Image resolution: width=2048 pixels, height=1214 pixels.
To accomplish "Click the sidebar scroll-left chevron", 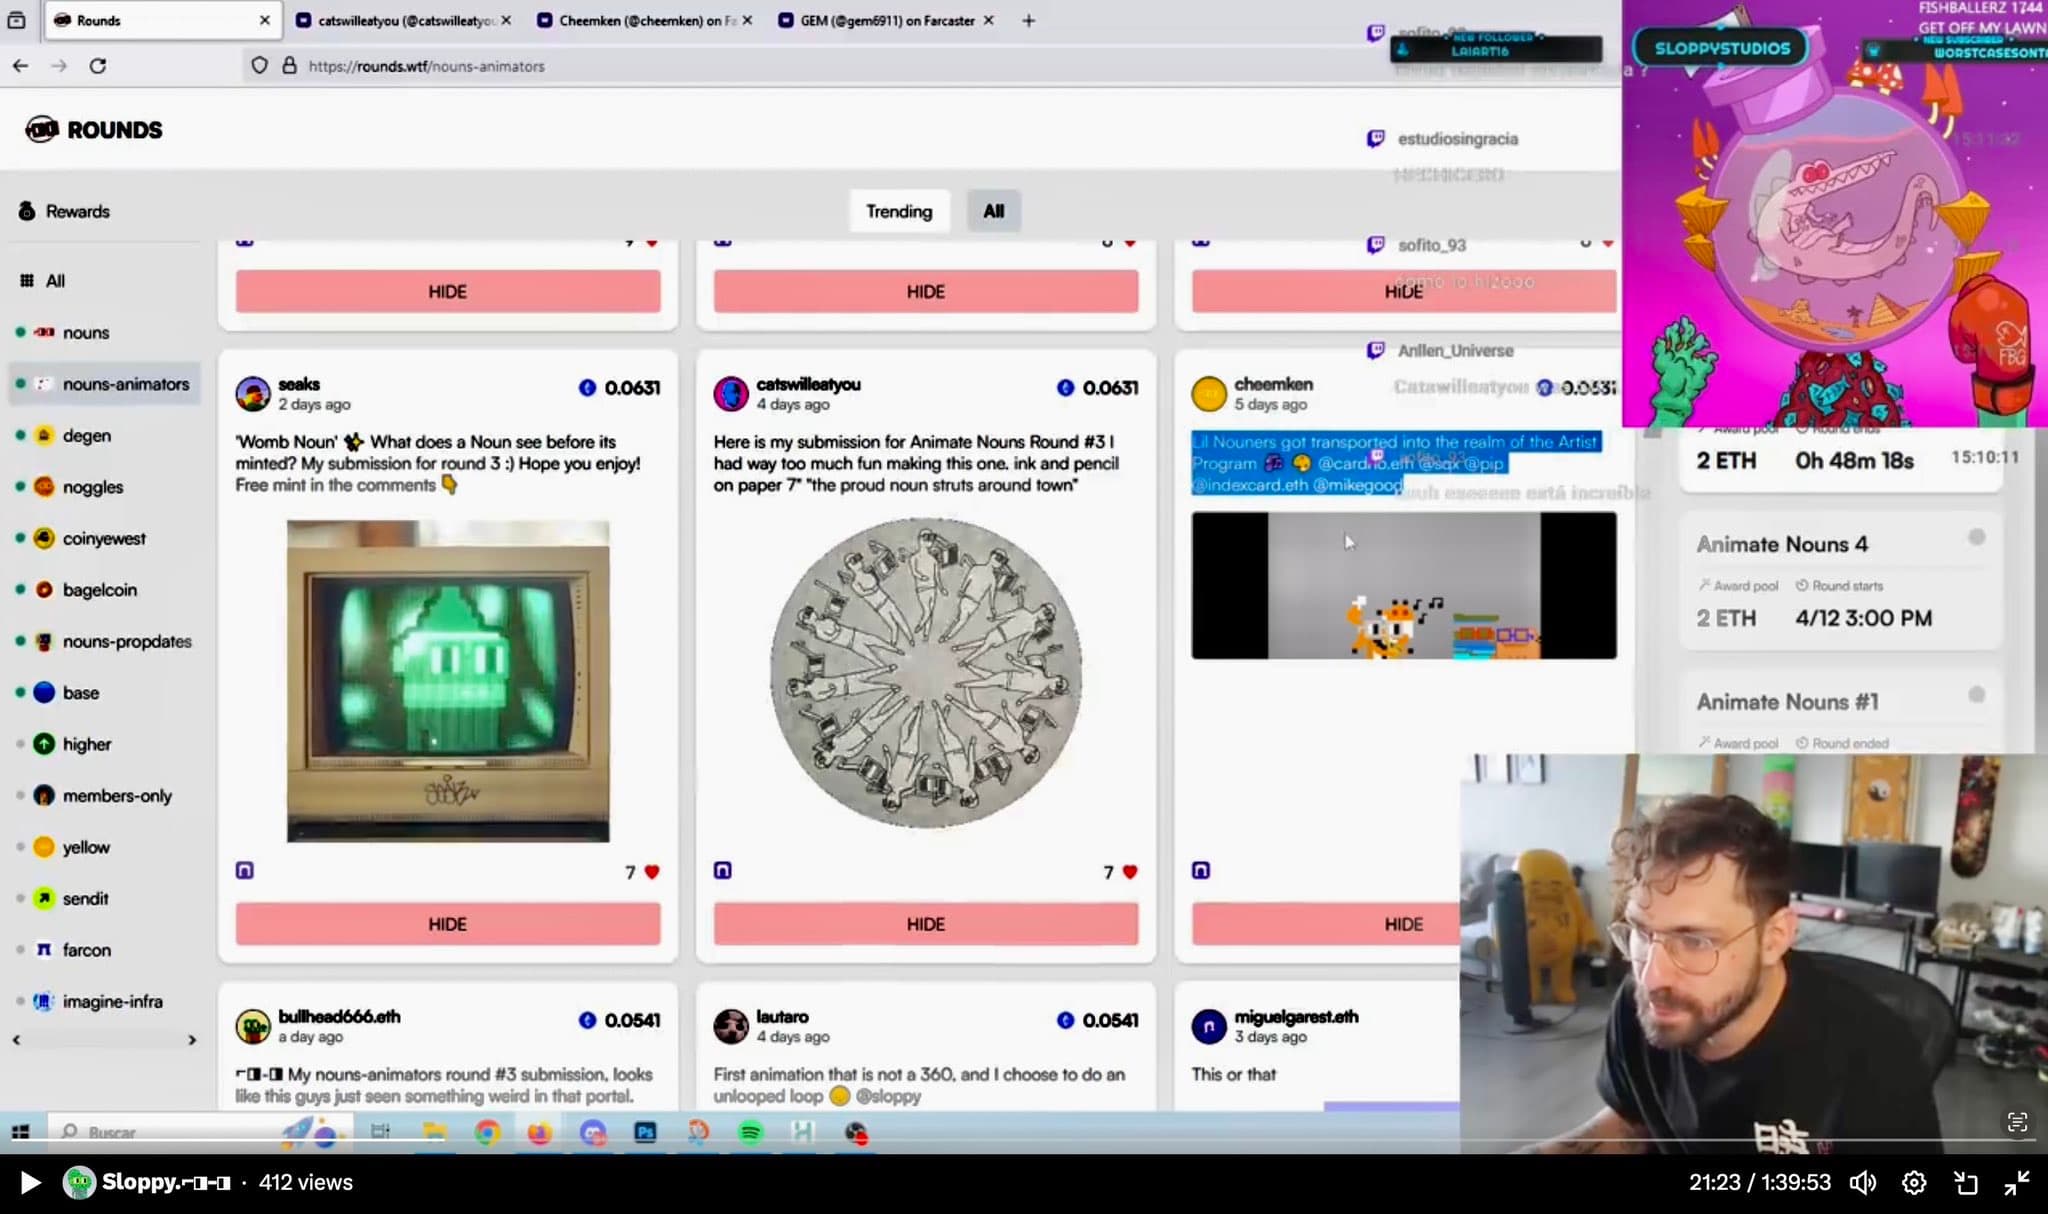I will pyautogui.click(x=17, y=1040).
